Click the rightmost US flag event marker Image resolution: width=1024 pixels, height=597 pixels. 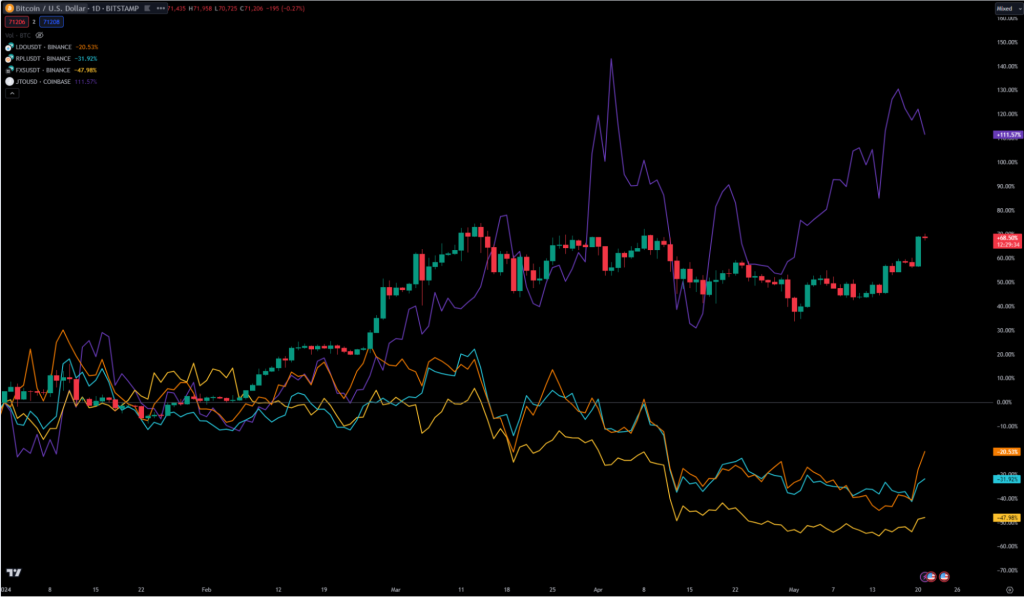(944, 577)
